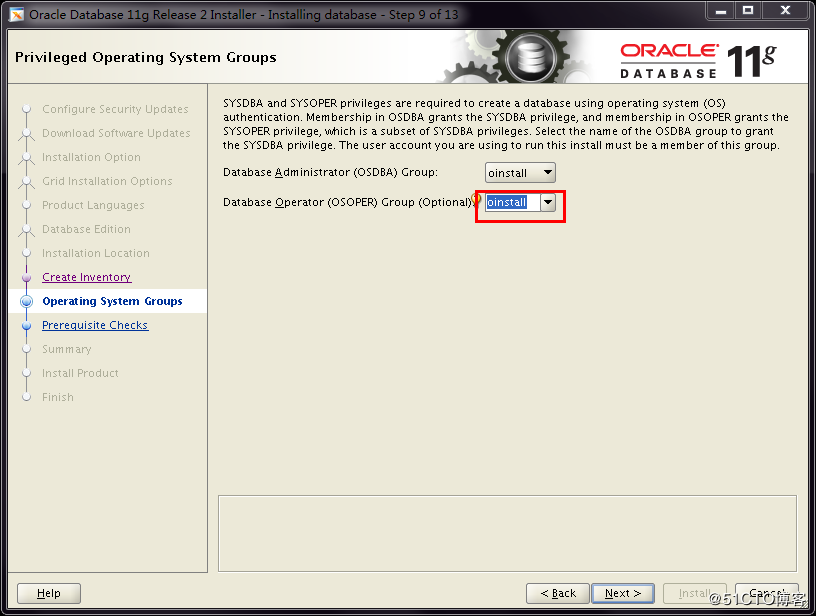Click Grid Installation Options step
The height and width of the screenshot is (616, 816).
[107, 181]
